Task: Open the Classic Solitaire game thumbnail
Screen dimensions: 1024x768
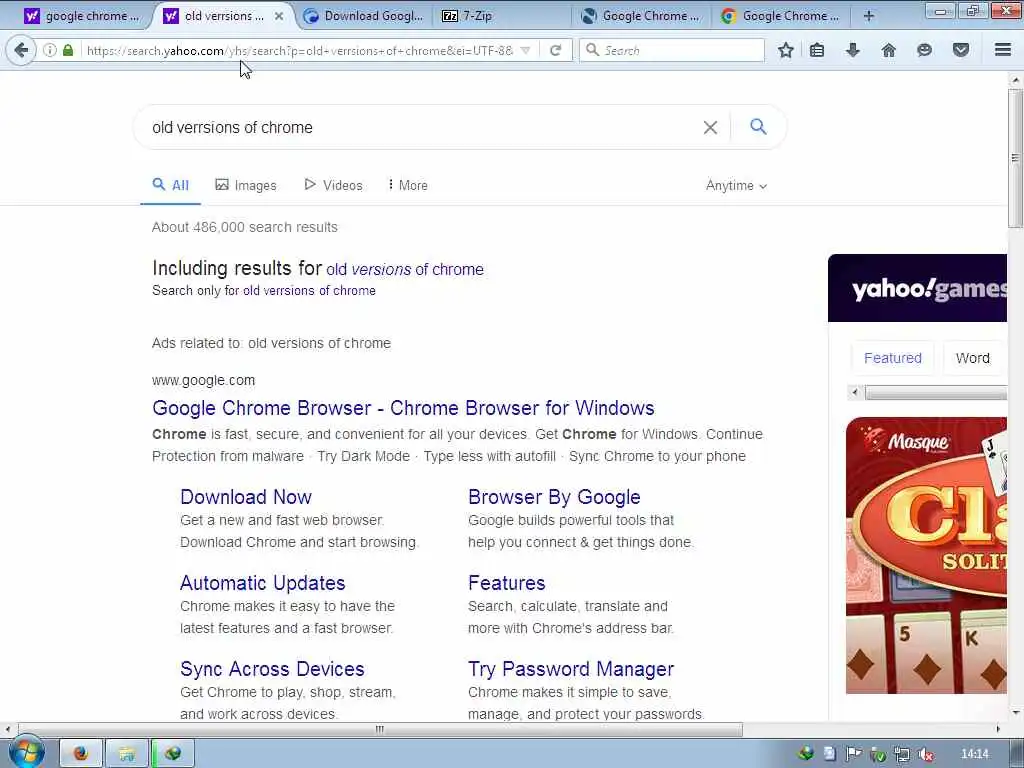Action: pyautogui.click(x=926, y=556)
